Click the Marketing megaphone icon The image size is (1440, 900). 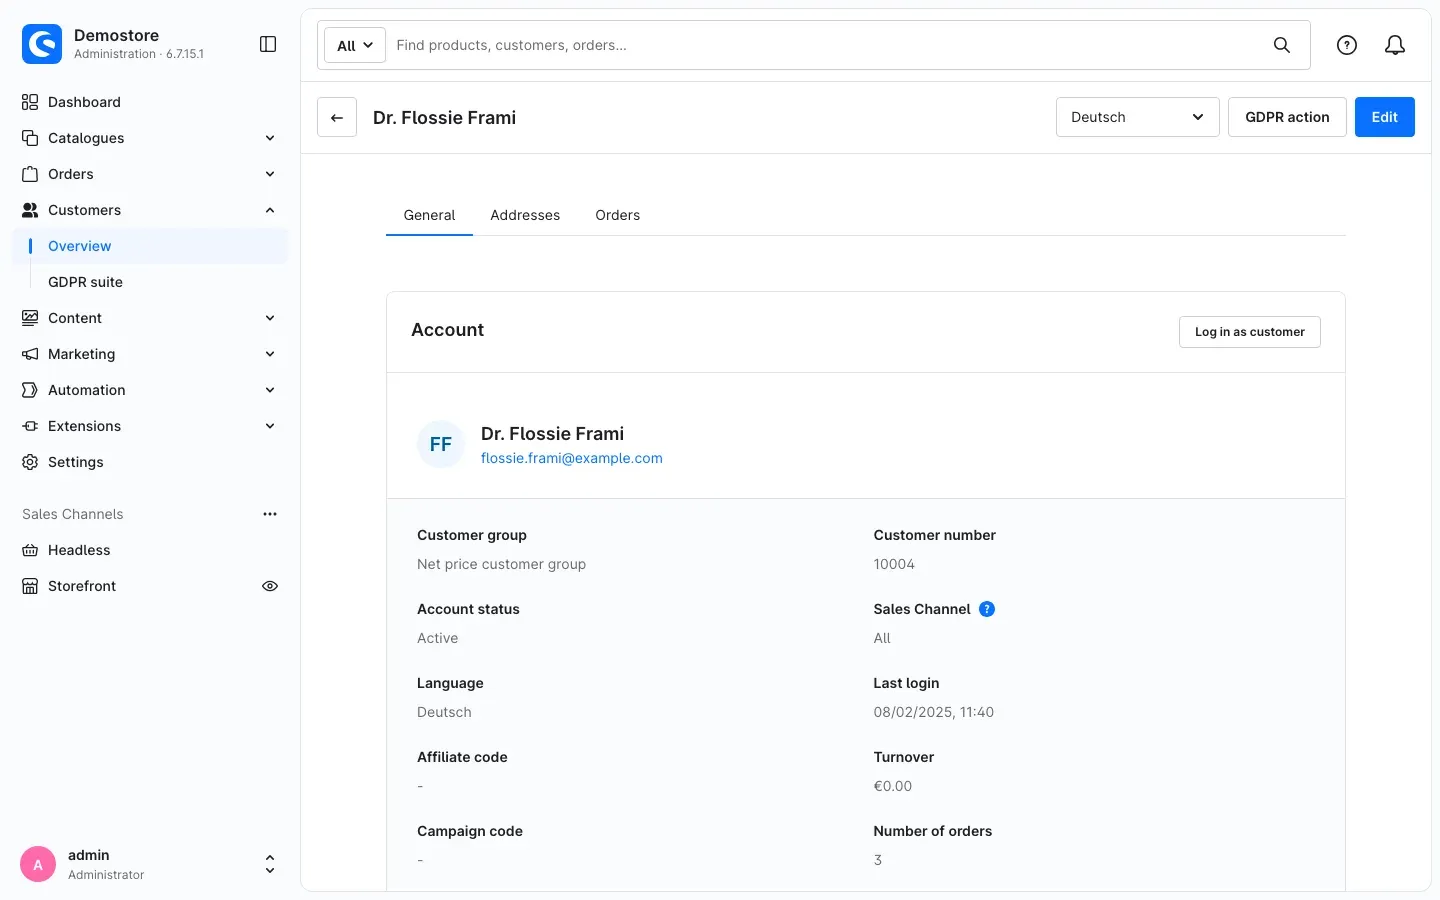point(30,354)
